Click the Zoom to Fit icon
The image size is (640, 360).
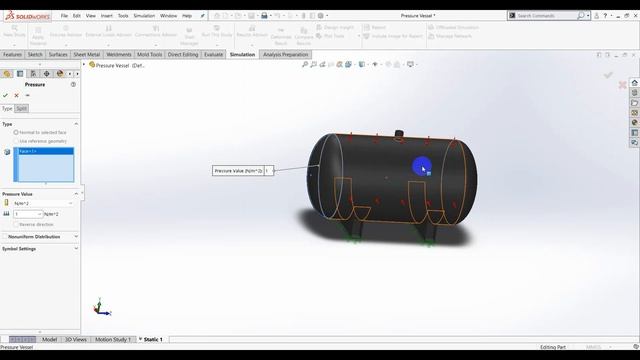305,64
